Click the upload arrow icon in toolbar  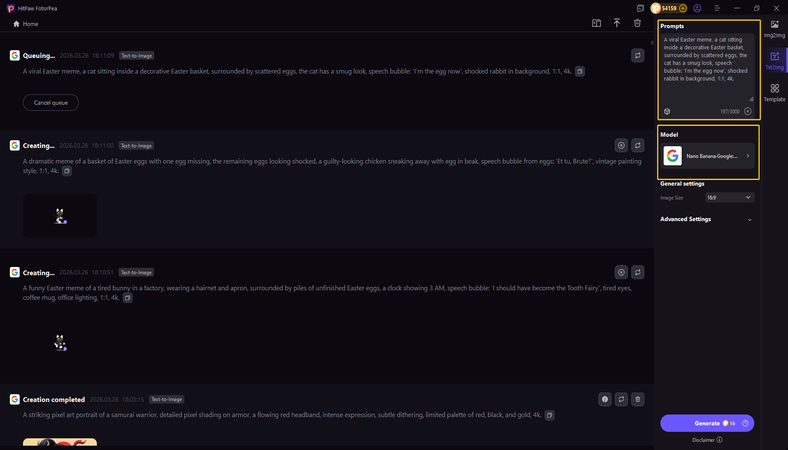616,23
